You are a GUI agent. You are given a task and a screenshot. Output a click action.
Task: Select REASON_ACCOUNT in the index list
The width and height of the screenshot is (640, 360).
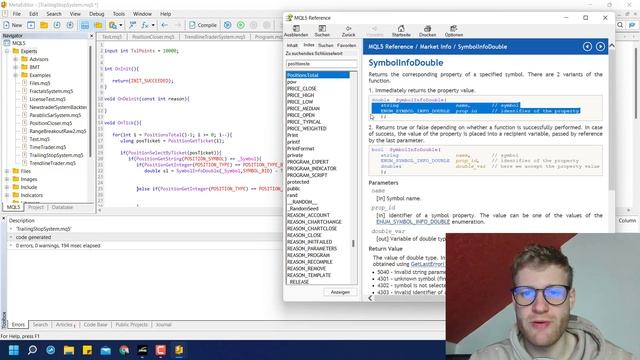308,215
